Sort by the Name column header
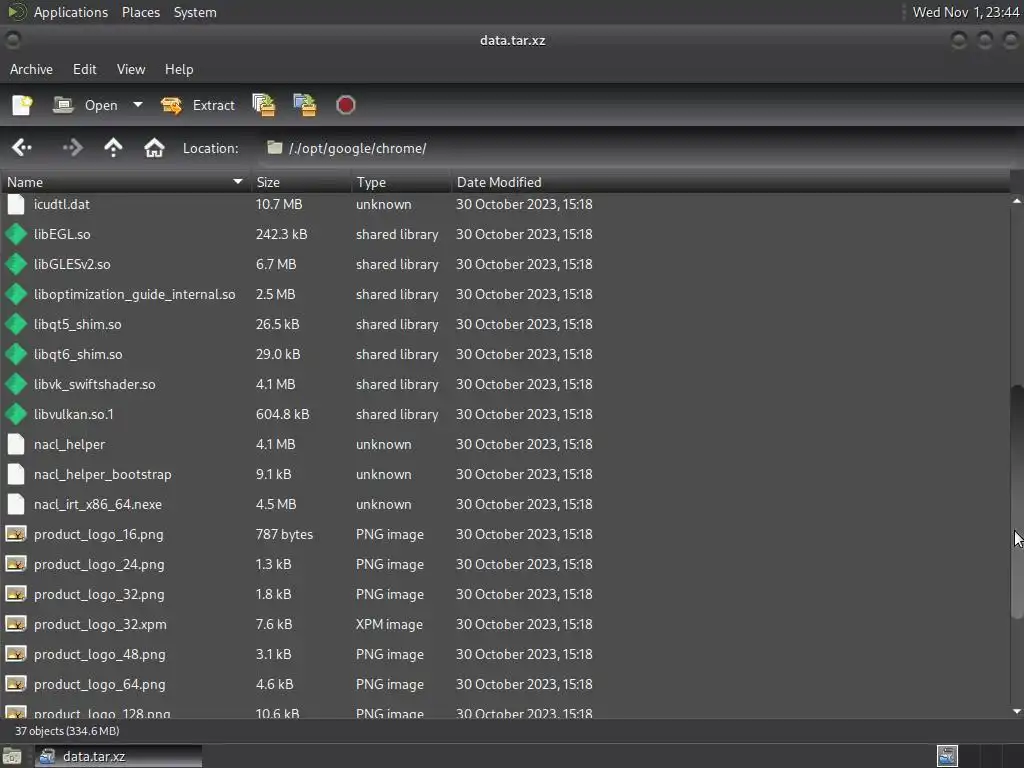The height and width of the screenshot is (768, 1024). tap(125, 182)
